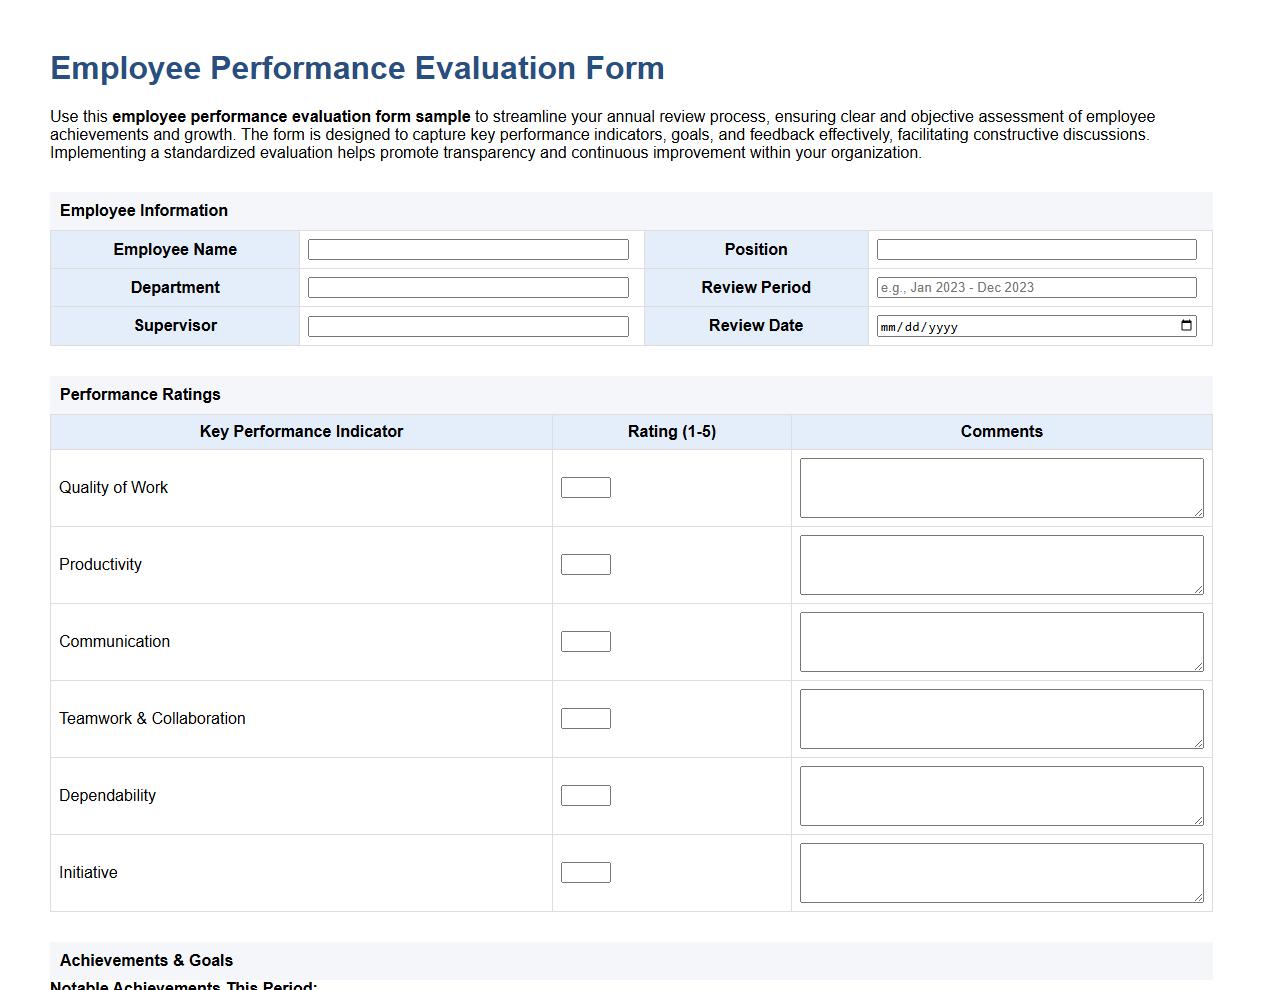
Task: Click the Productivity rating box
Action: tap(585, 564)
